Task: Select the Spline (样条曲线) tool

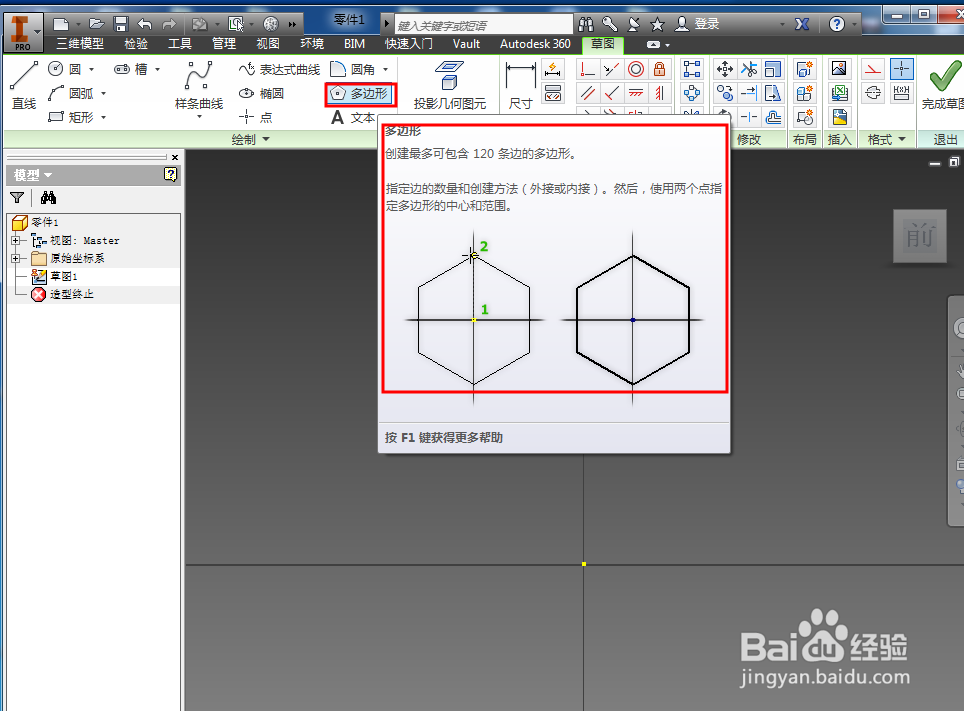Action: point(199,86)
